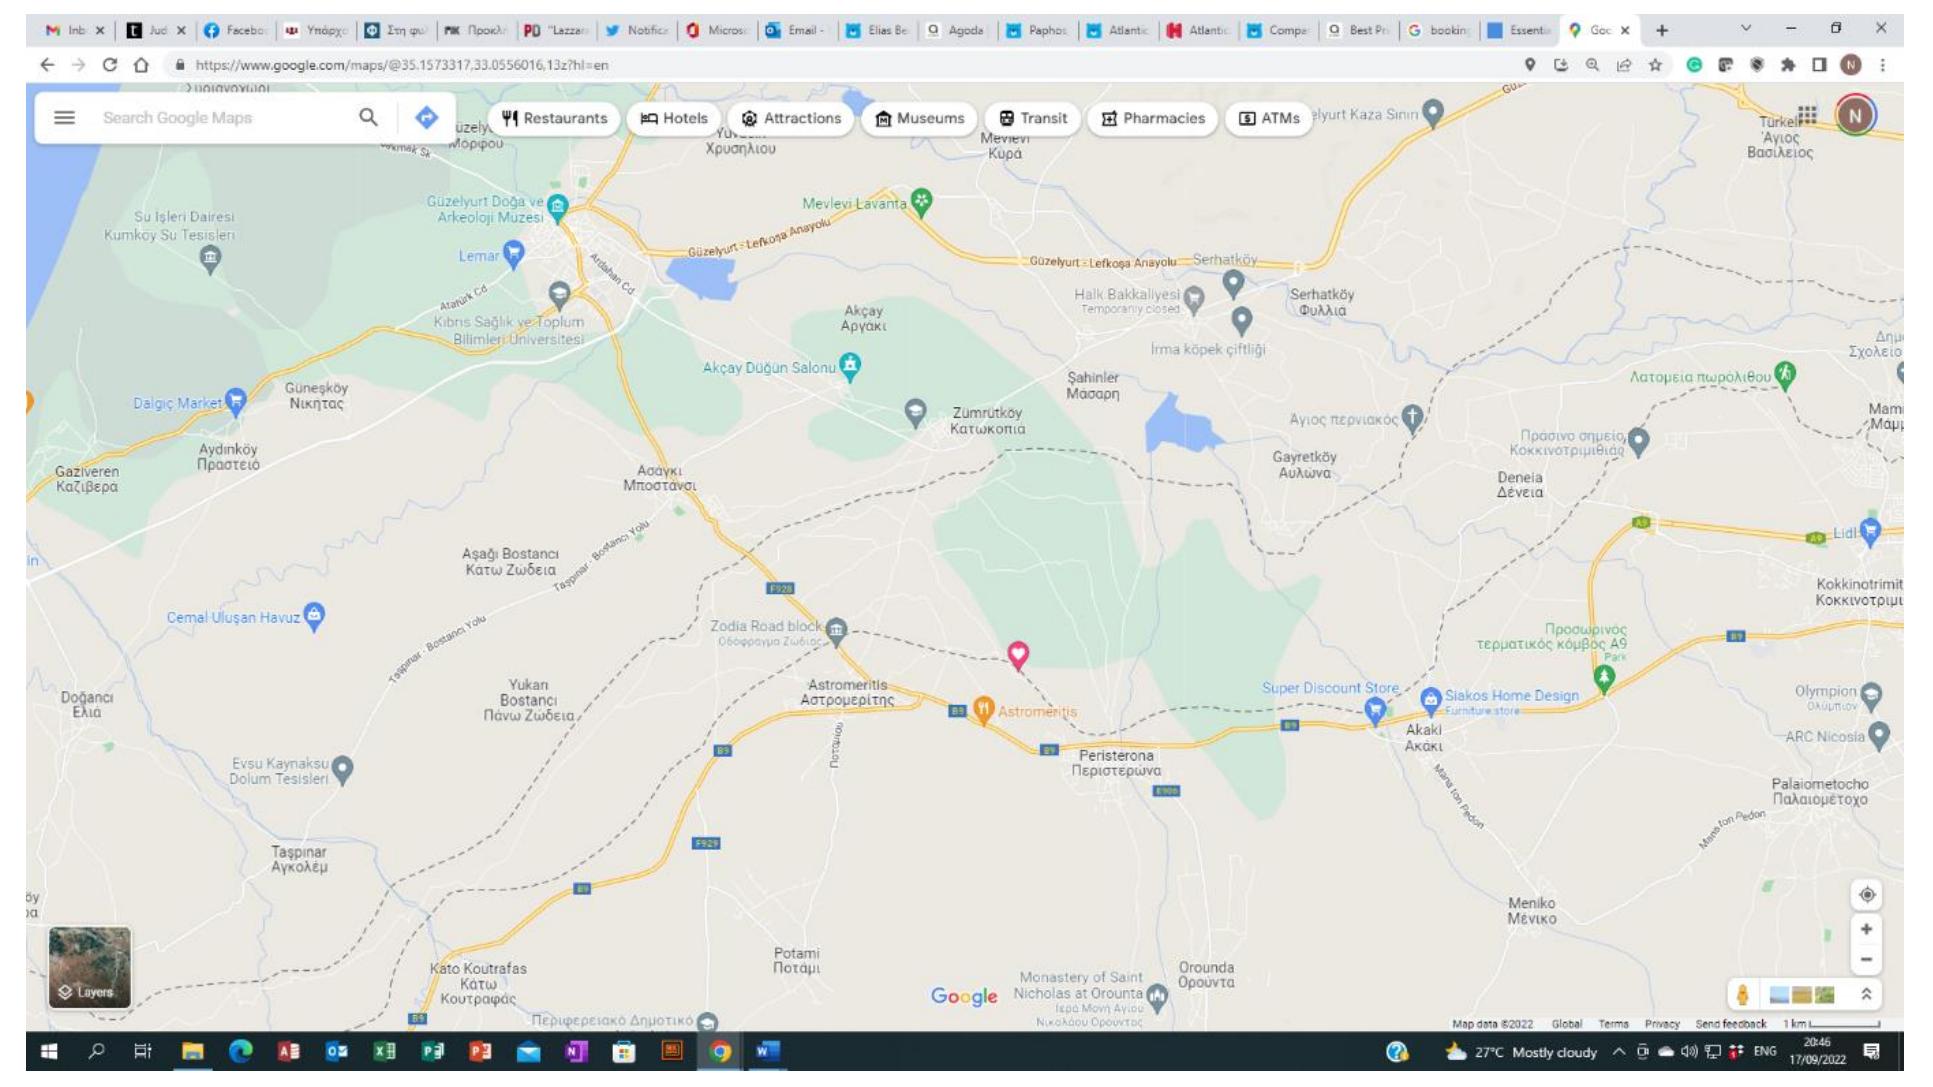Viewport: 1933px width, 1087px height.
Task: Open a new browser tab
Action: pos(1662,30)
